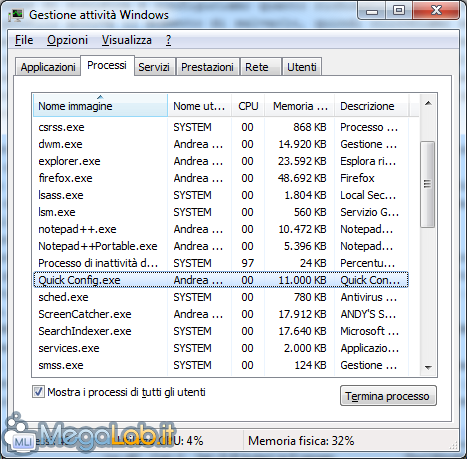
Task: Open the File menu
Action: click(24, 40)
